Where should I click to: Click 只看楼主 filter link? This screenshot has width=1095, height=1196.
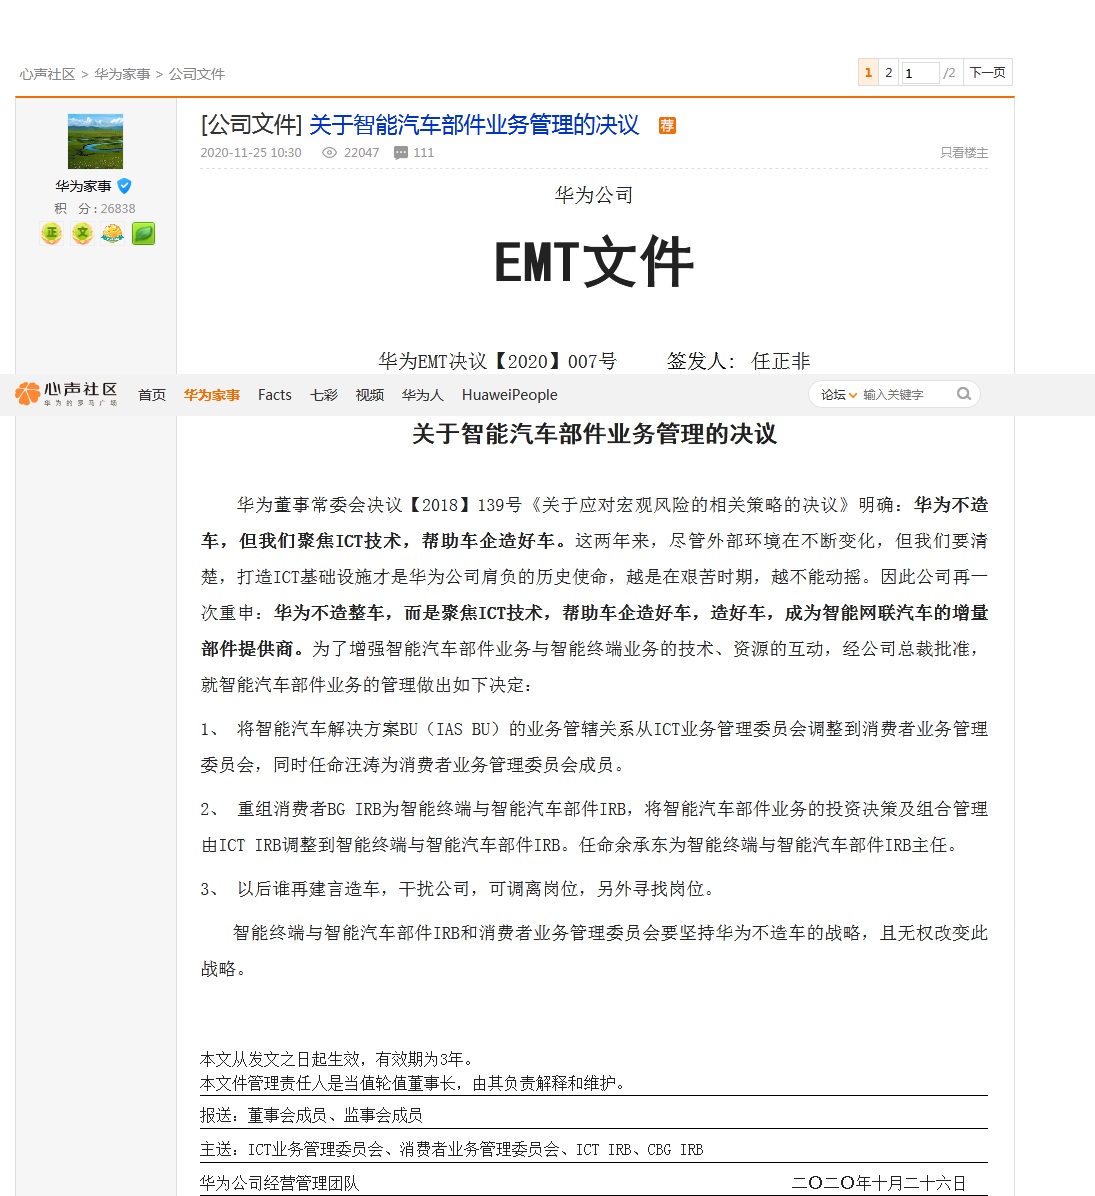[964, 153]
